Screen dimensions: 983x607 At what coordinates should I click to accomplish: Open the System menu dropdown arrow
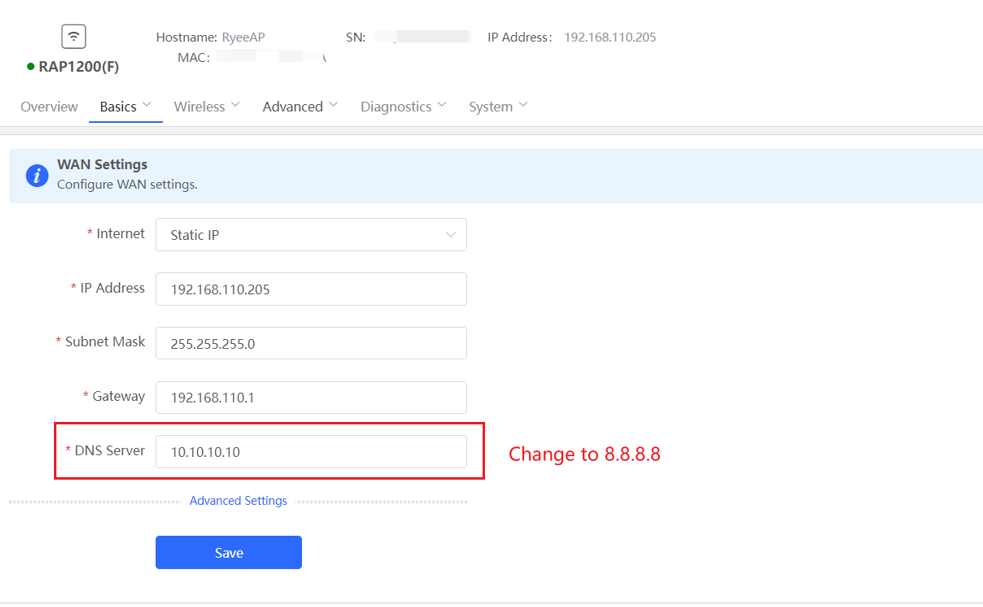click(523, 105)
